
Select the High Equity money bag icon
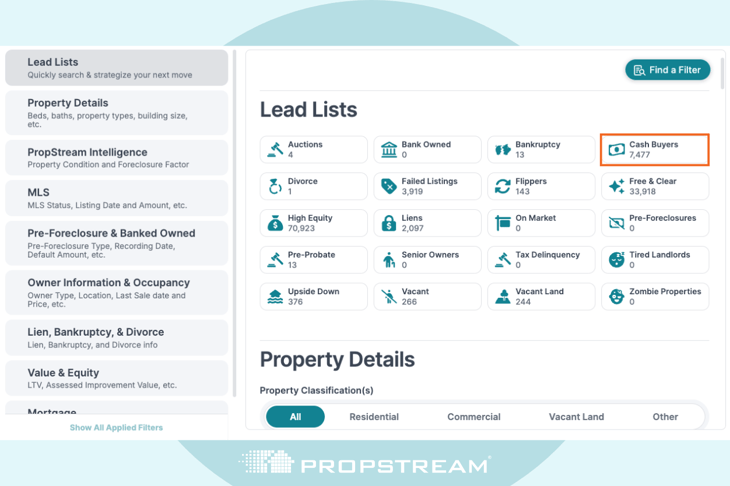[275, 223]
